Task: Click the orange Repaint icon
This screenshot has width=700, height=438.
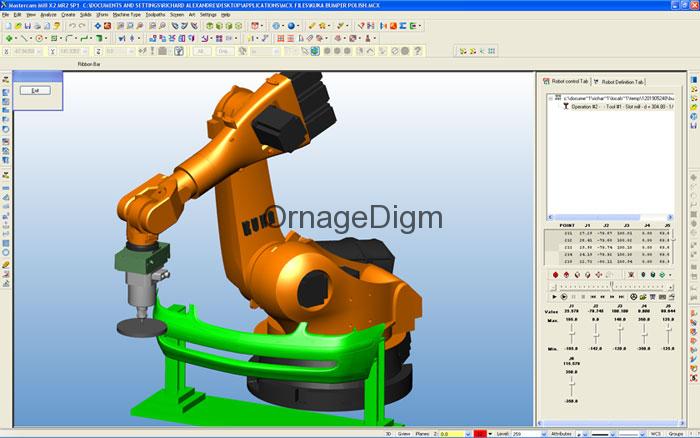Action: click(108, 26)
